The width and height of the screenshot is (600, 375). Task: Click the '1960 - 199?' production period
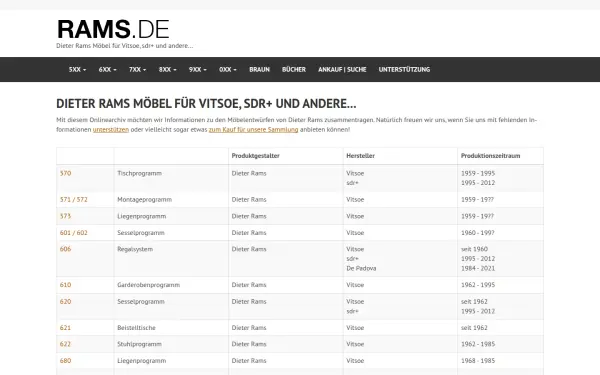tap(478, 233)
